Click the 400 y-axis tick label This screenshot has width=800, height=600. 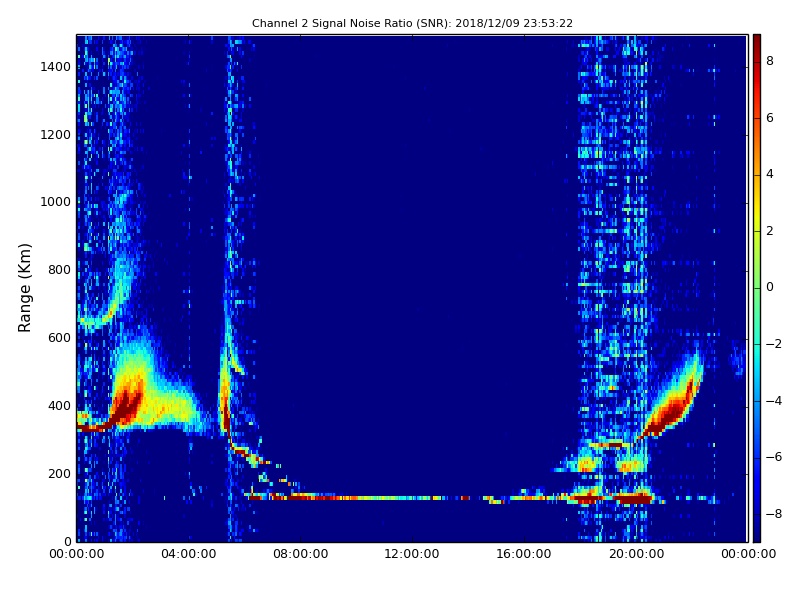(59, 406)
